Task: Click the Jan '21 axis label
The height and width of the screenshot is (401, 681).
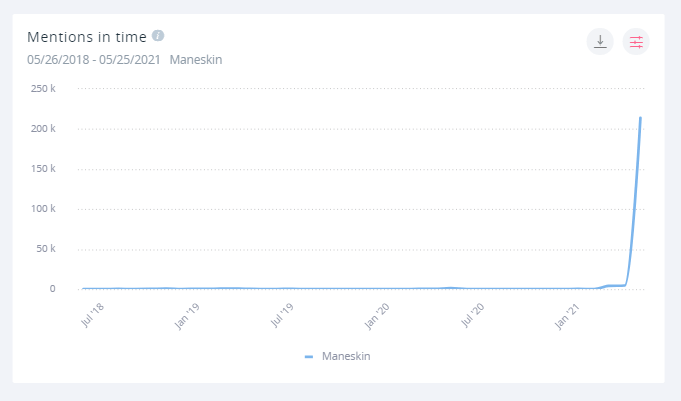Action: coord(566,316)
